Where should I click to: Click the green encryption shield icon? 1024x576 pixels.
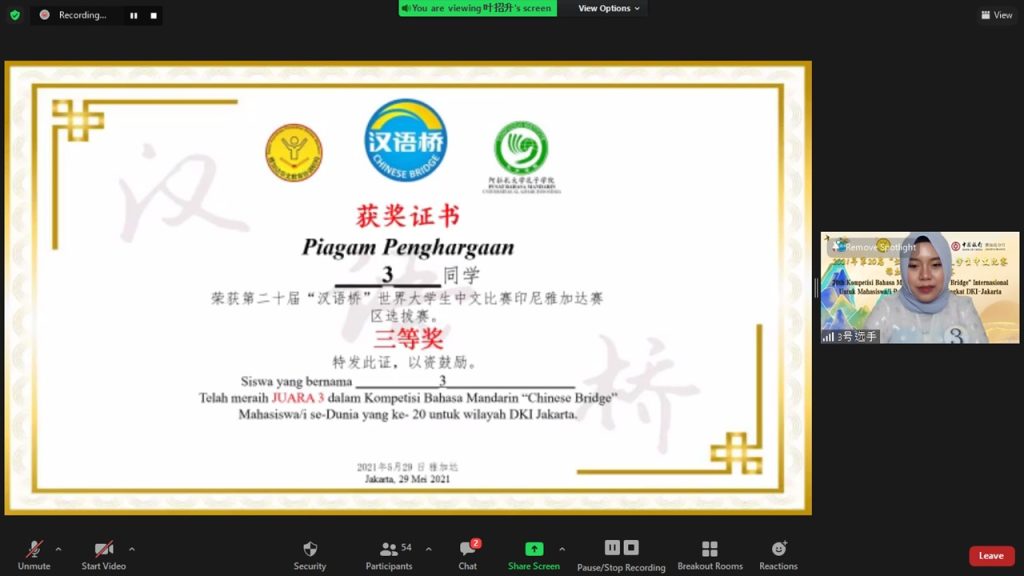click(15, 15)
